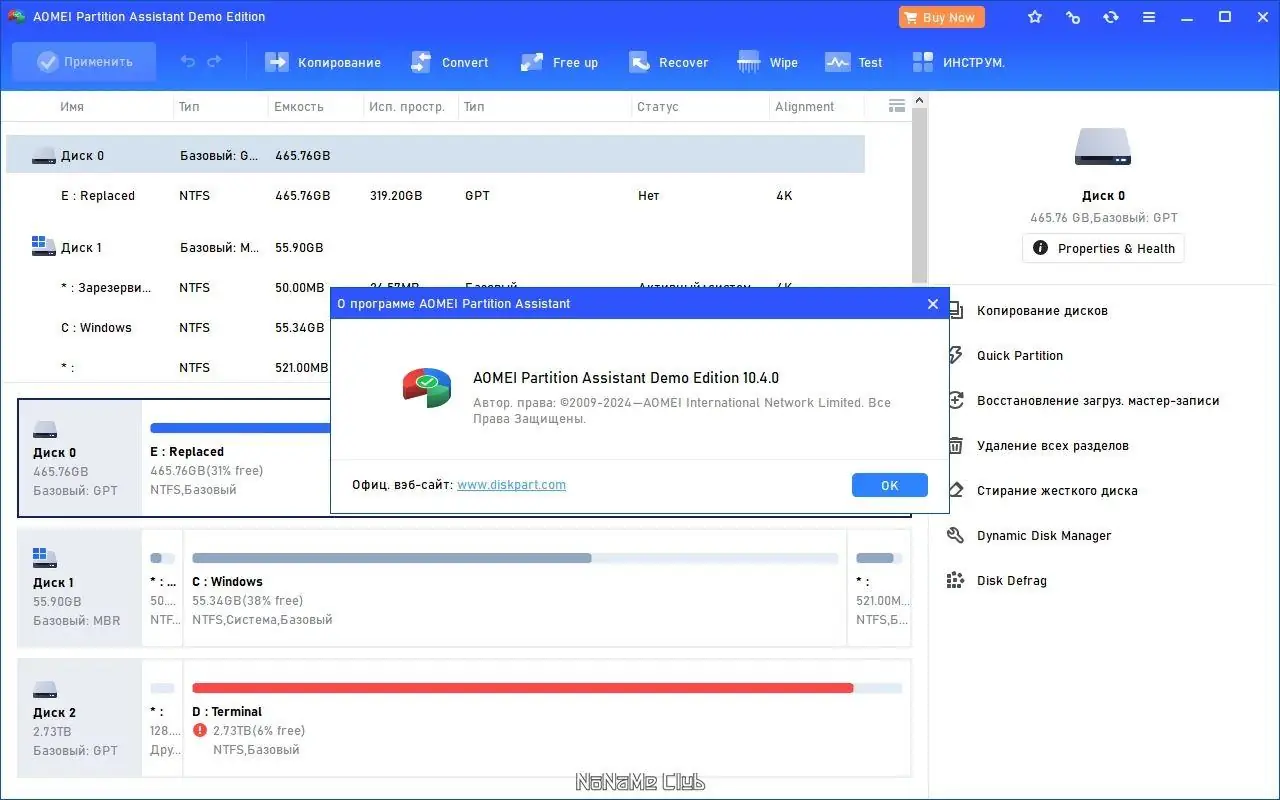Close the About AOMEI Partition Assistant dialog

933,304
